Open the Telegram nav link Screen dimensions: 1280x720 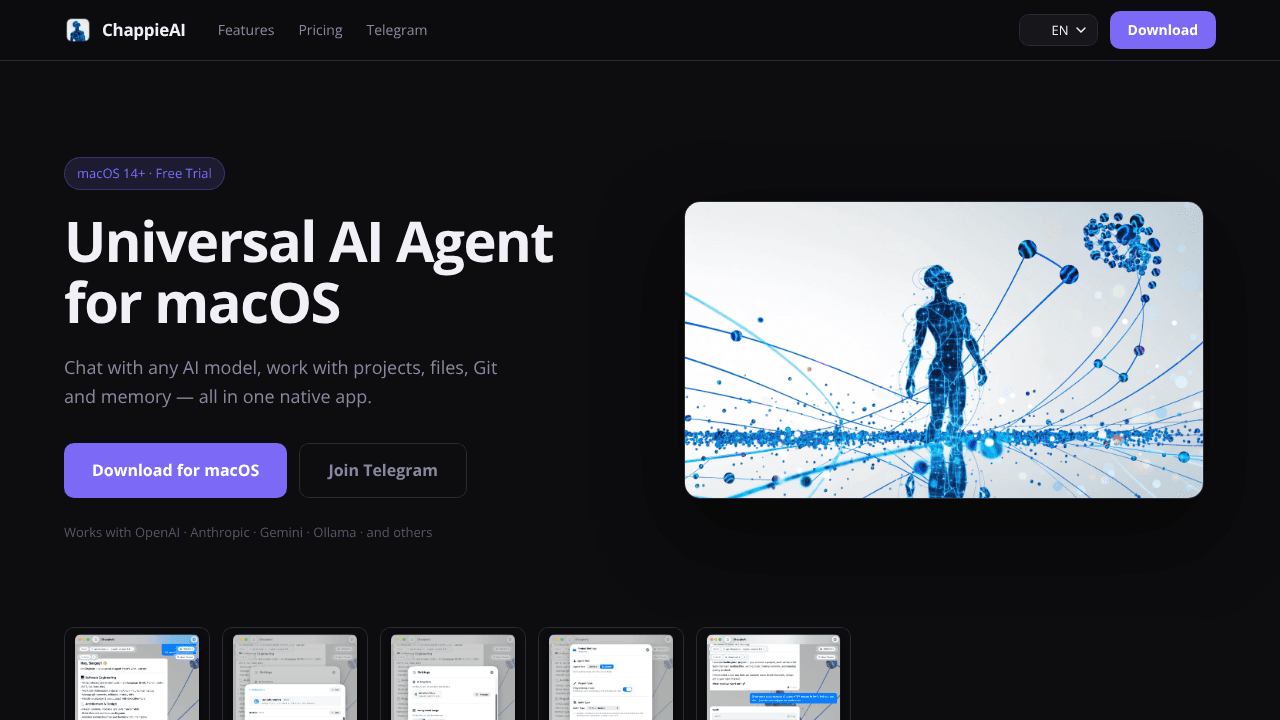click(397, 30)
